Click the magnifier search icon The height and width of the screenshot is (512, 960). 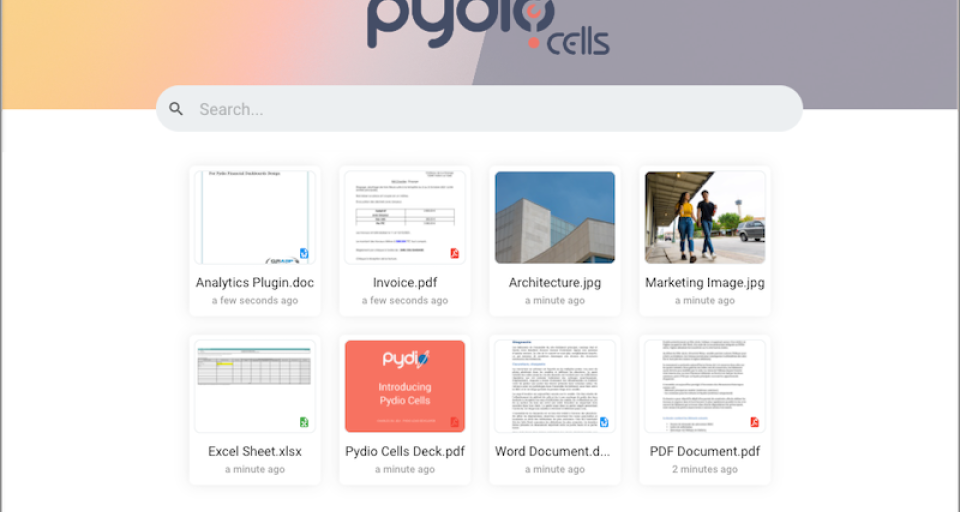[176, 109]
